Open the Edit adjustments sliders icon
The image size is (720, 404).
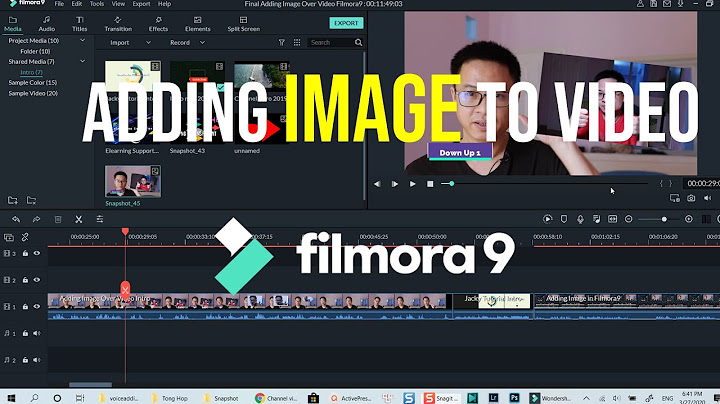tap(100, 219)
